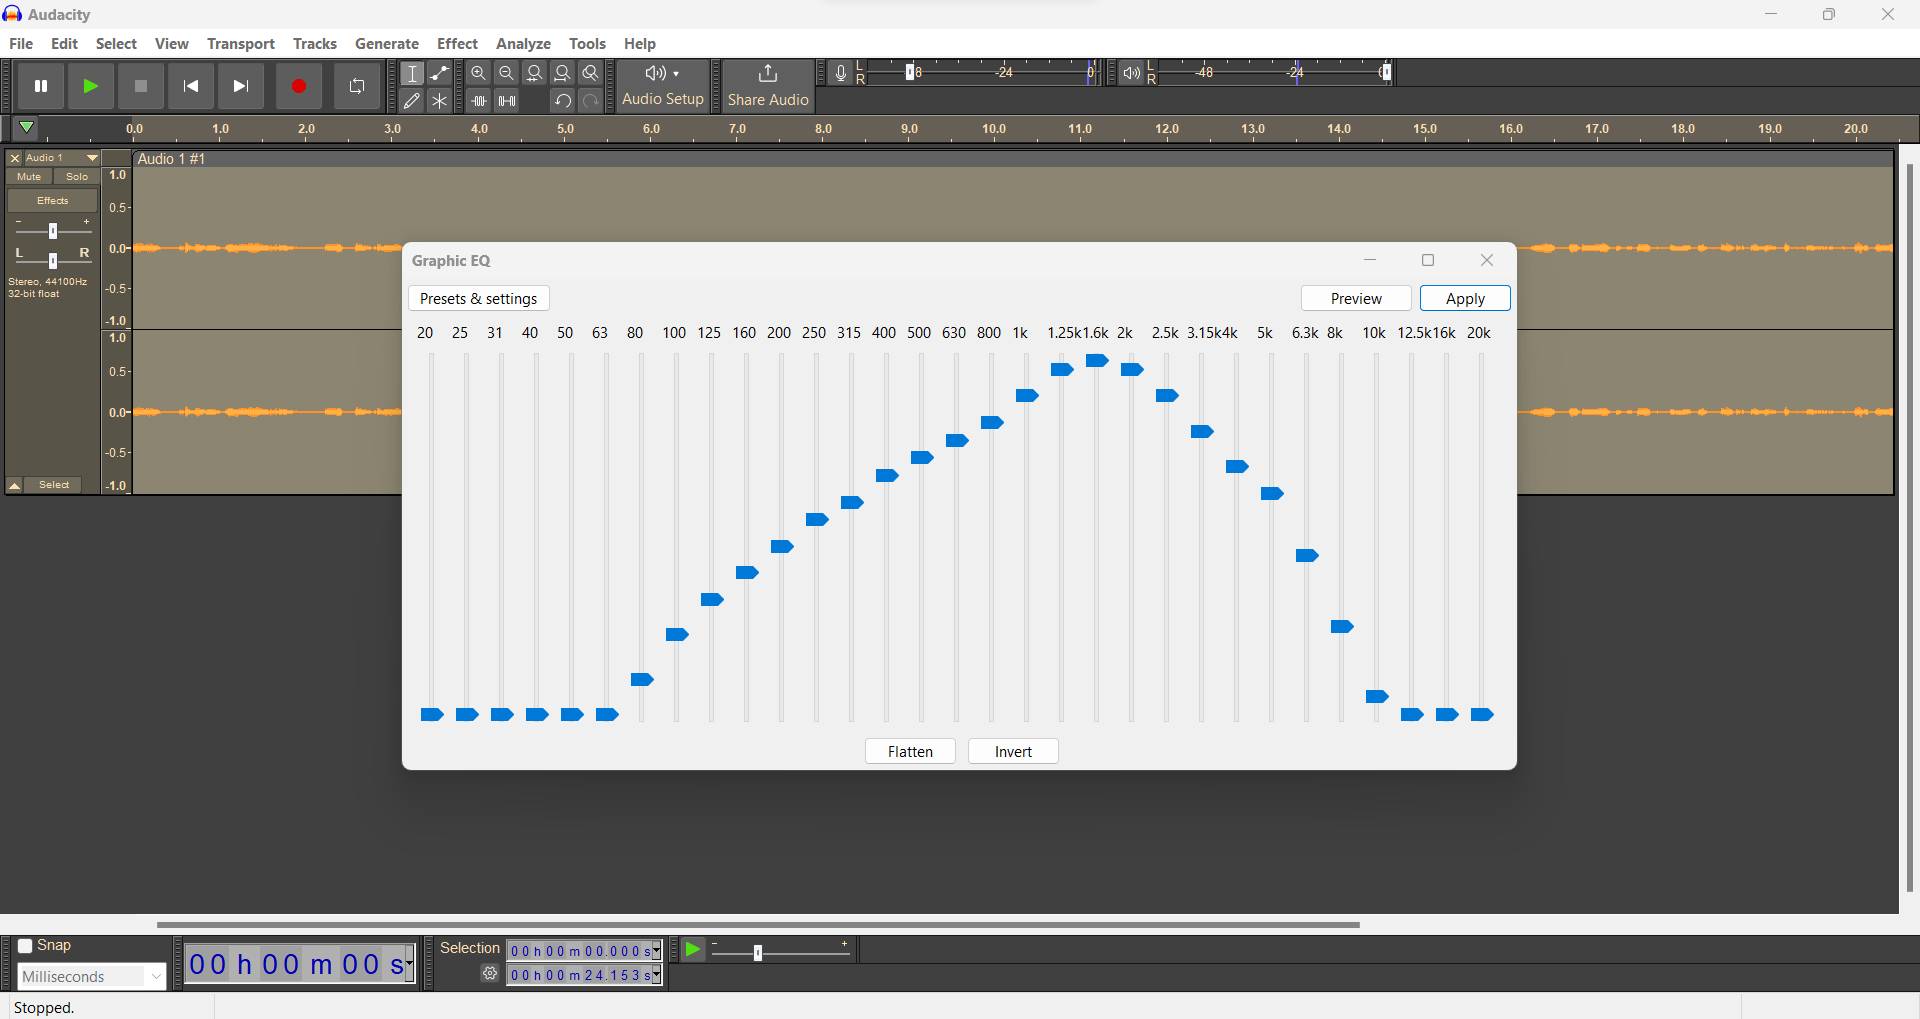The height and width of the screenshot is (1019, 1920).
Task: Open the track Effects panel button
Action: 53,201
